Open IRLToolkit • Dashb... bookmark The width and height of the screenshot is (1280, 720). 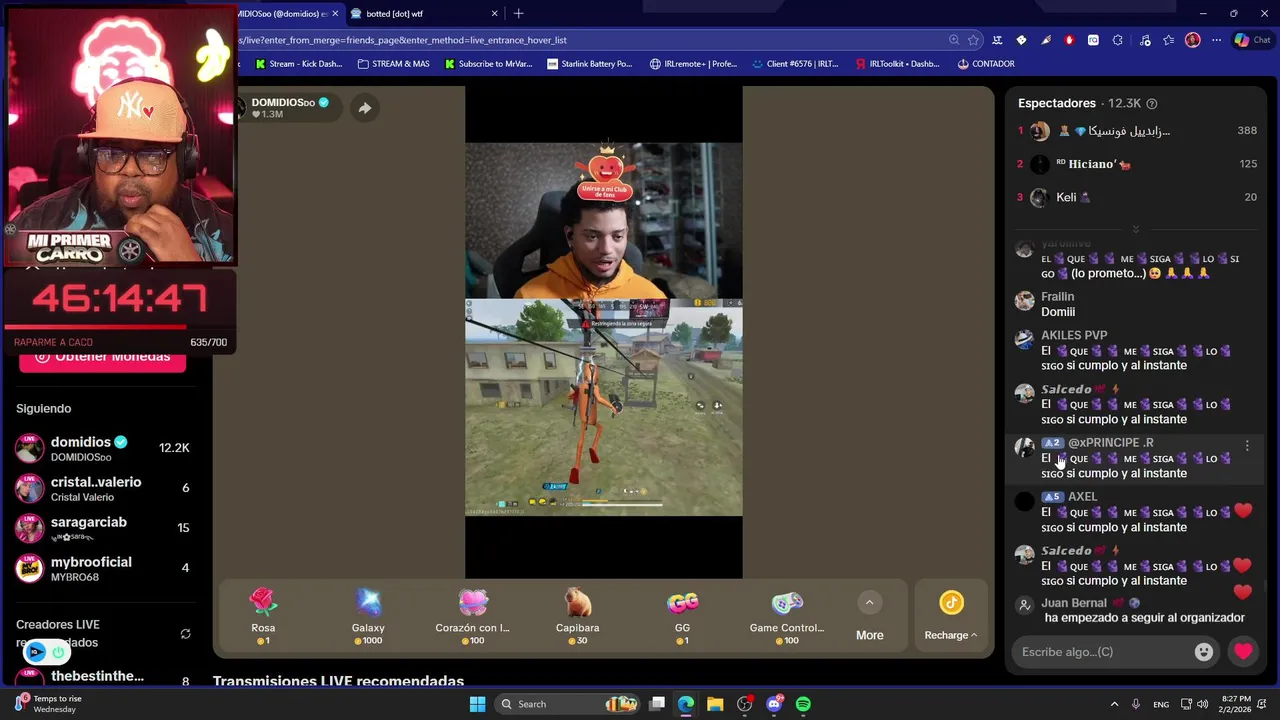coord(897,64)
